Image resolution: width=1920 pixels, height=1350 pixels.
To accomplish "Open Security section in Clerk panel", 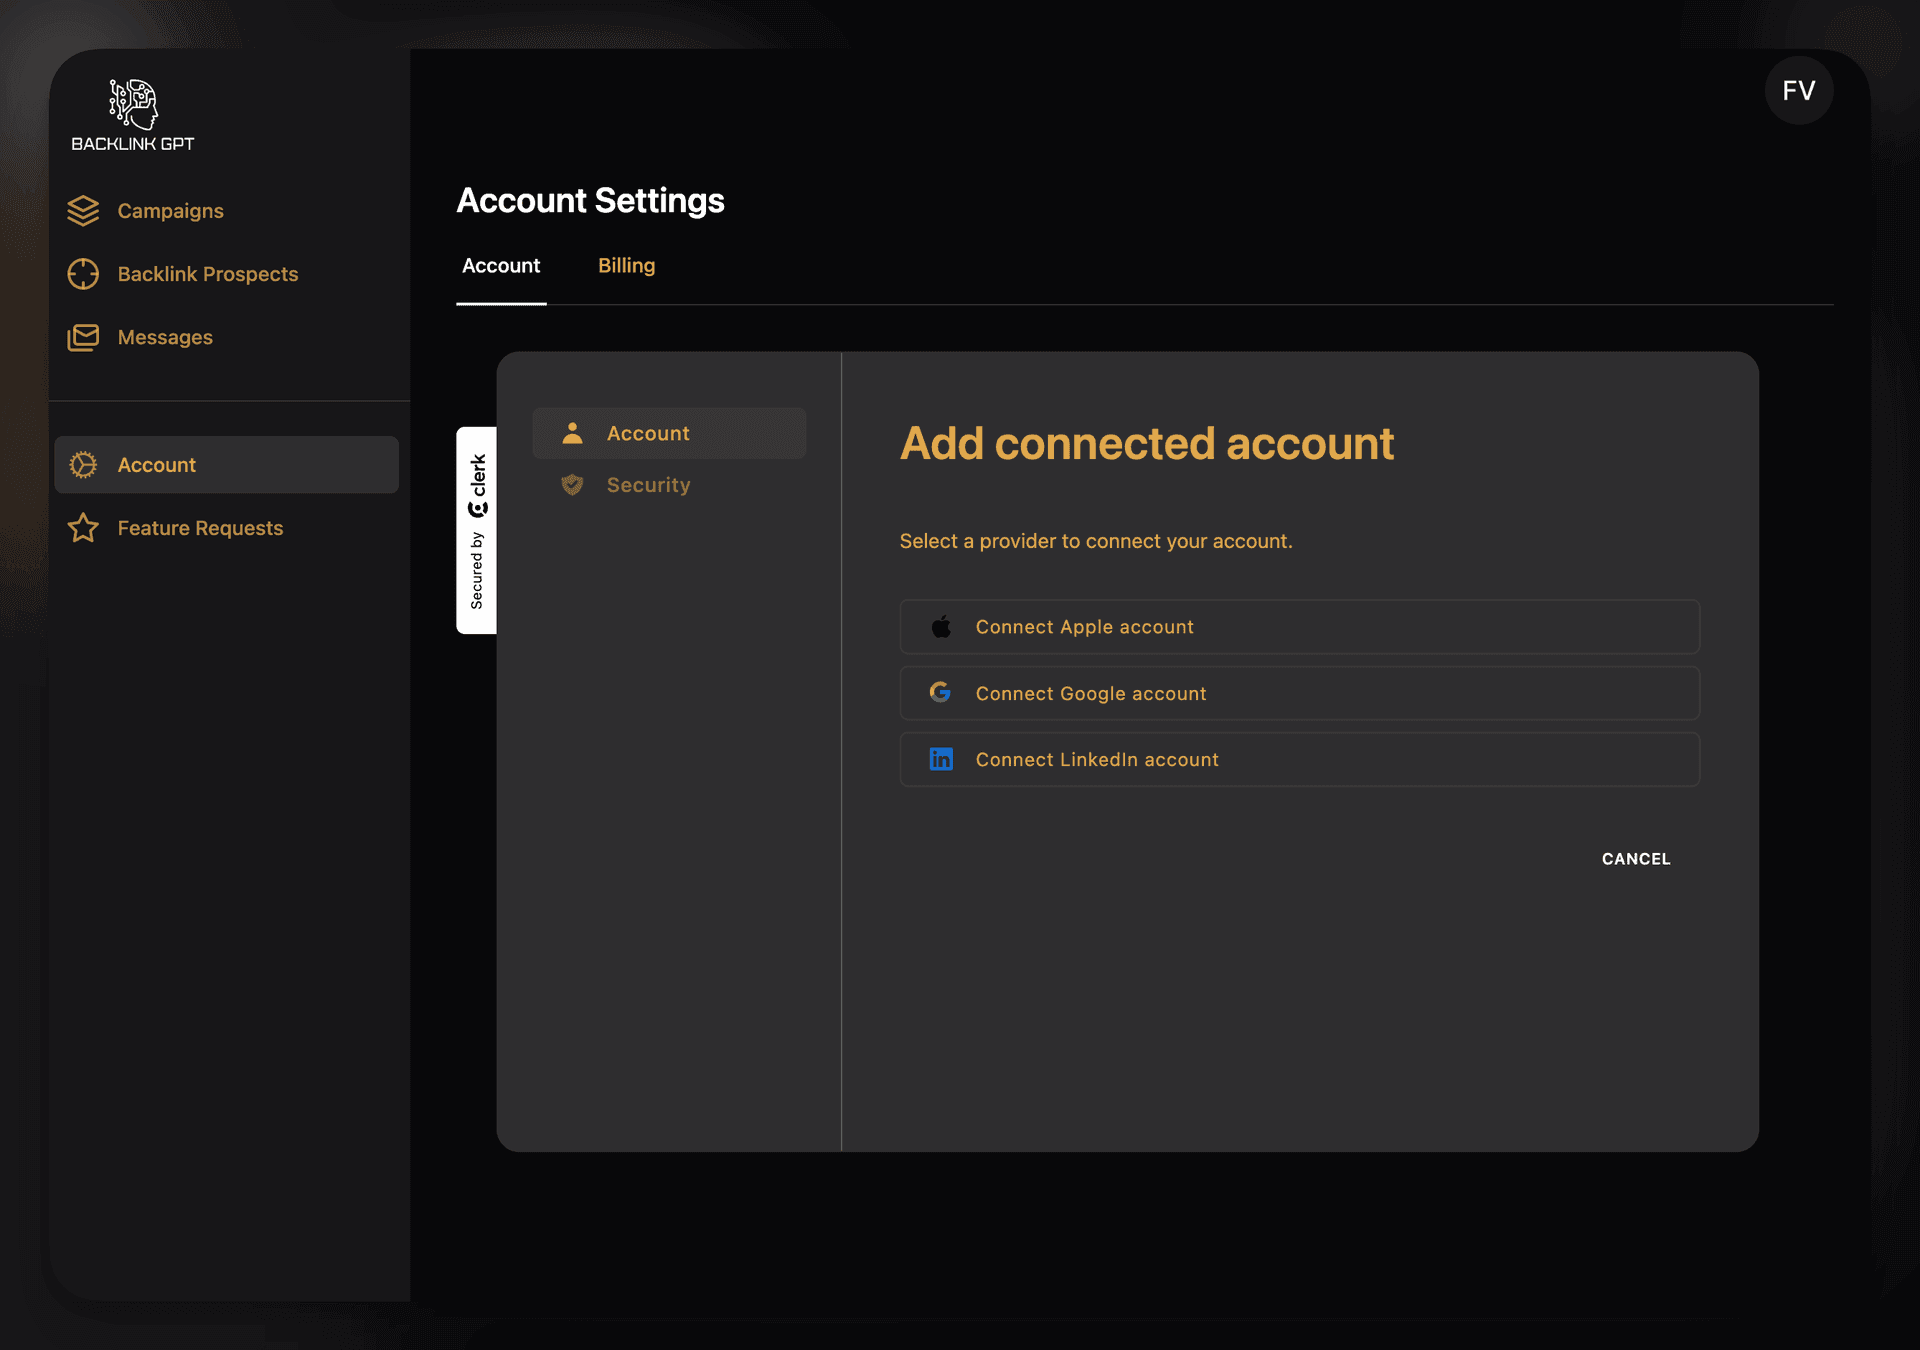I will (x=648, y=485).
